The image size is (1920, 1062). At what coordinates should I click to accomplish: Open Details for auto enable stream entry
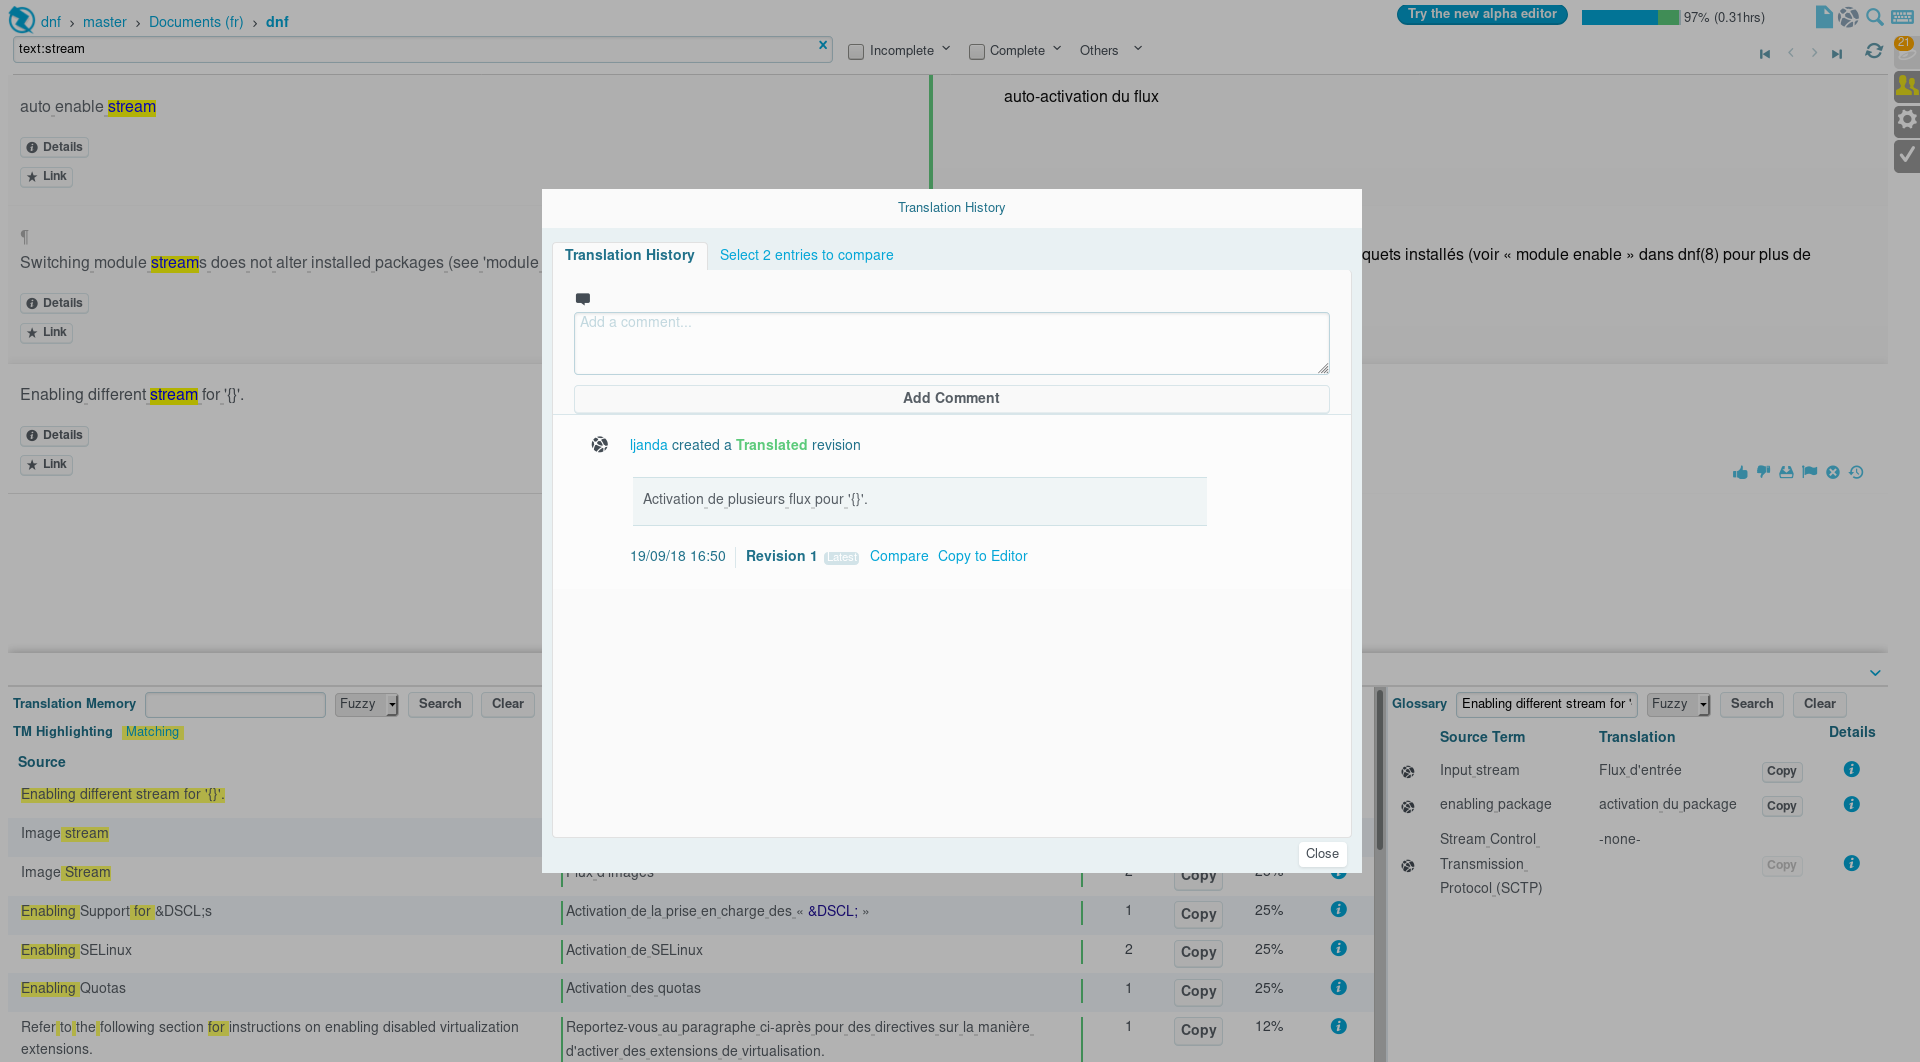54,147
